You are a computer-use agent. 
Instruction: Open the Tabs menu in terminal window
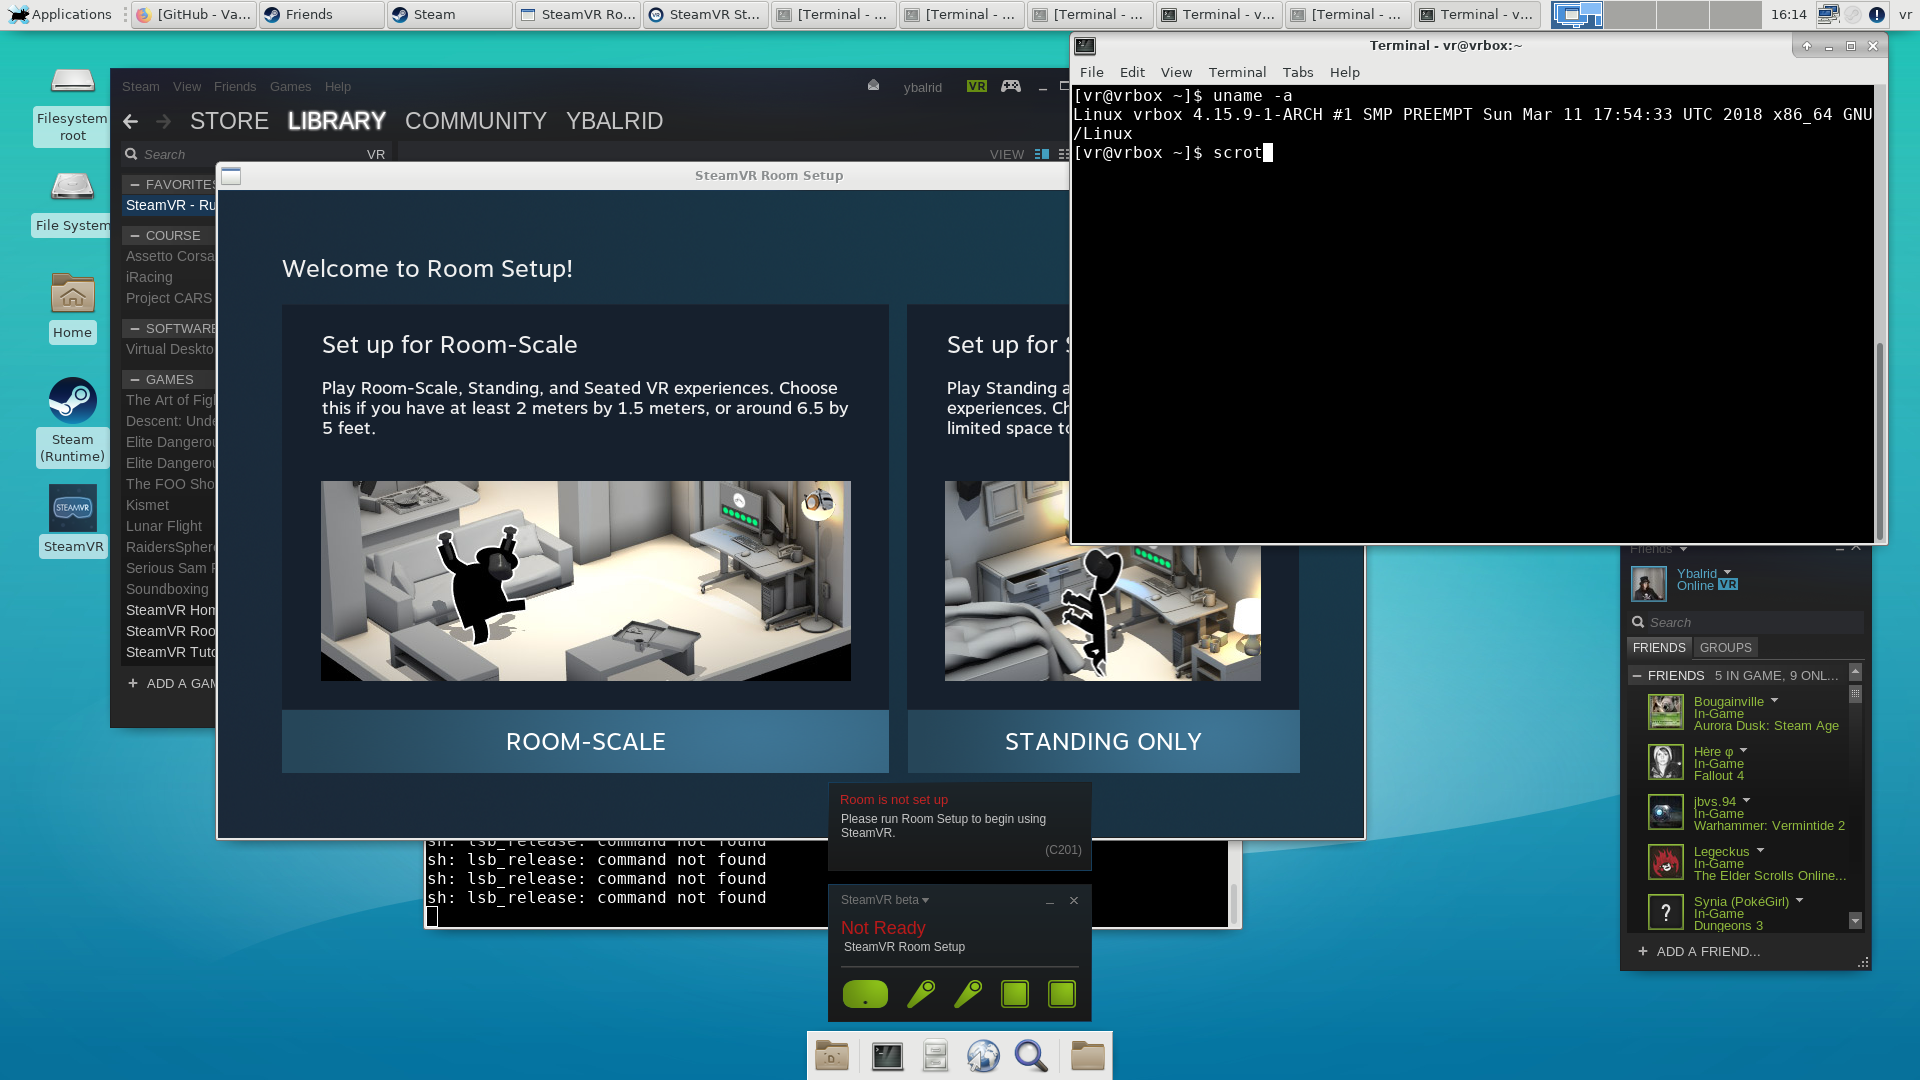pyautogui.click(x=1298, y=72)
